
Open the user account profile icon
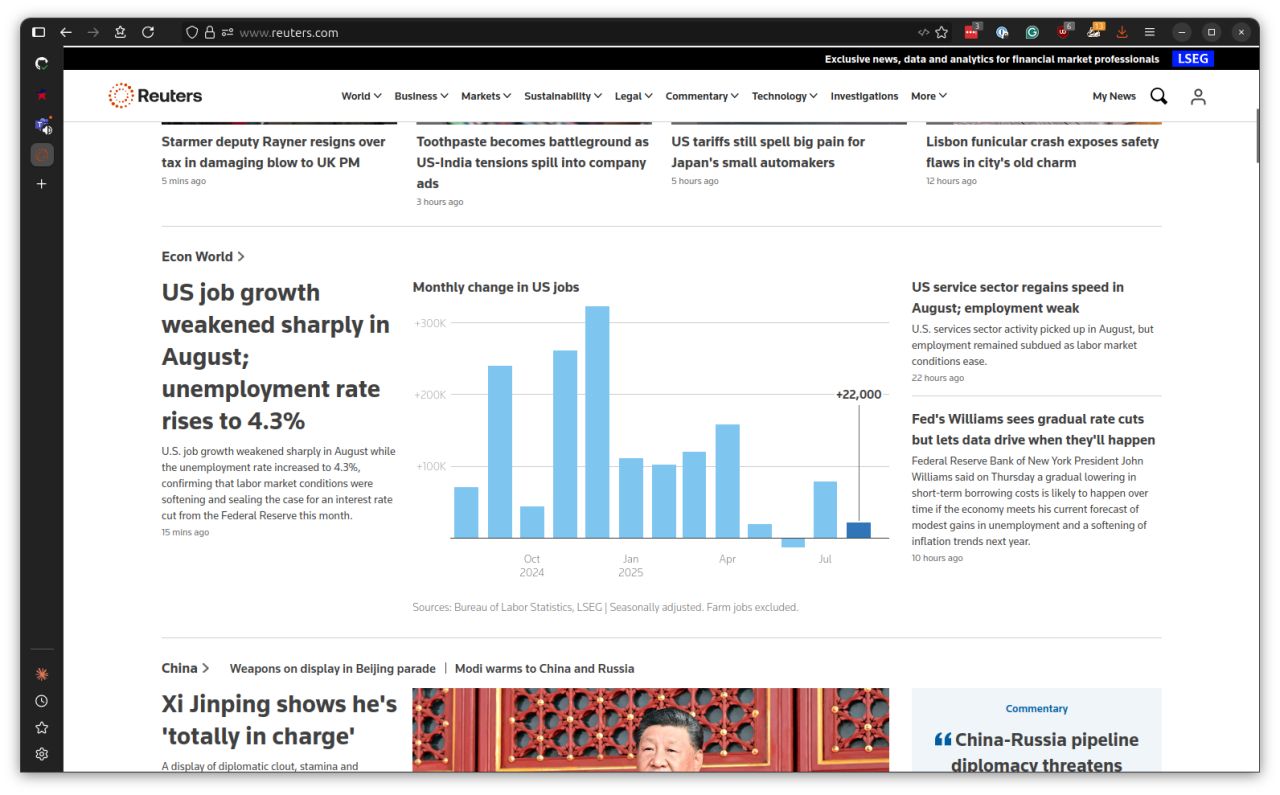point(1198,96)
